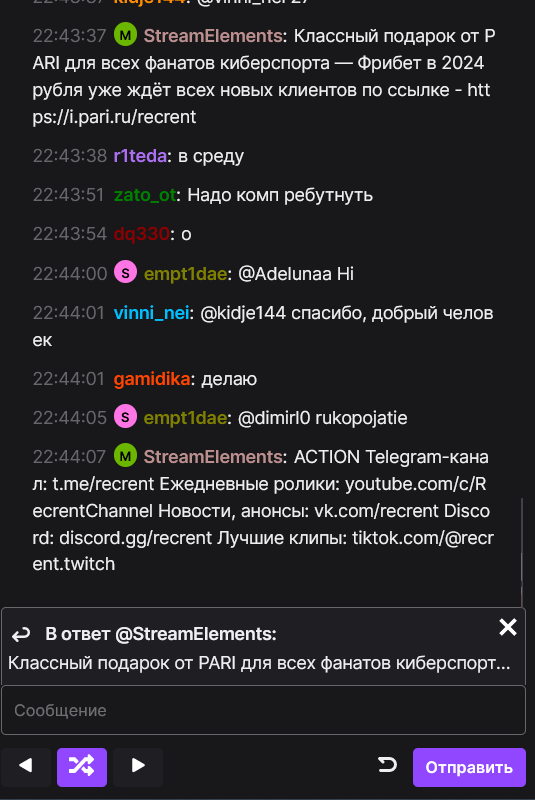Click the vinni_nei username
535x800 pixels.
click(151, 313)
